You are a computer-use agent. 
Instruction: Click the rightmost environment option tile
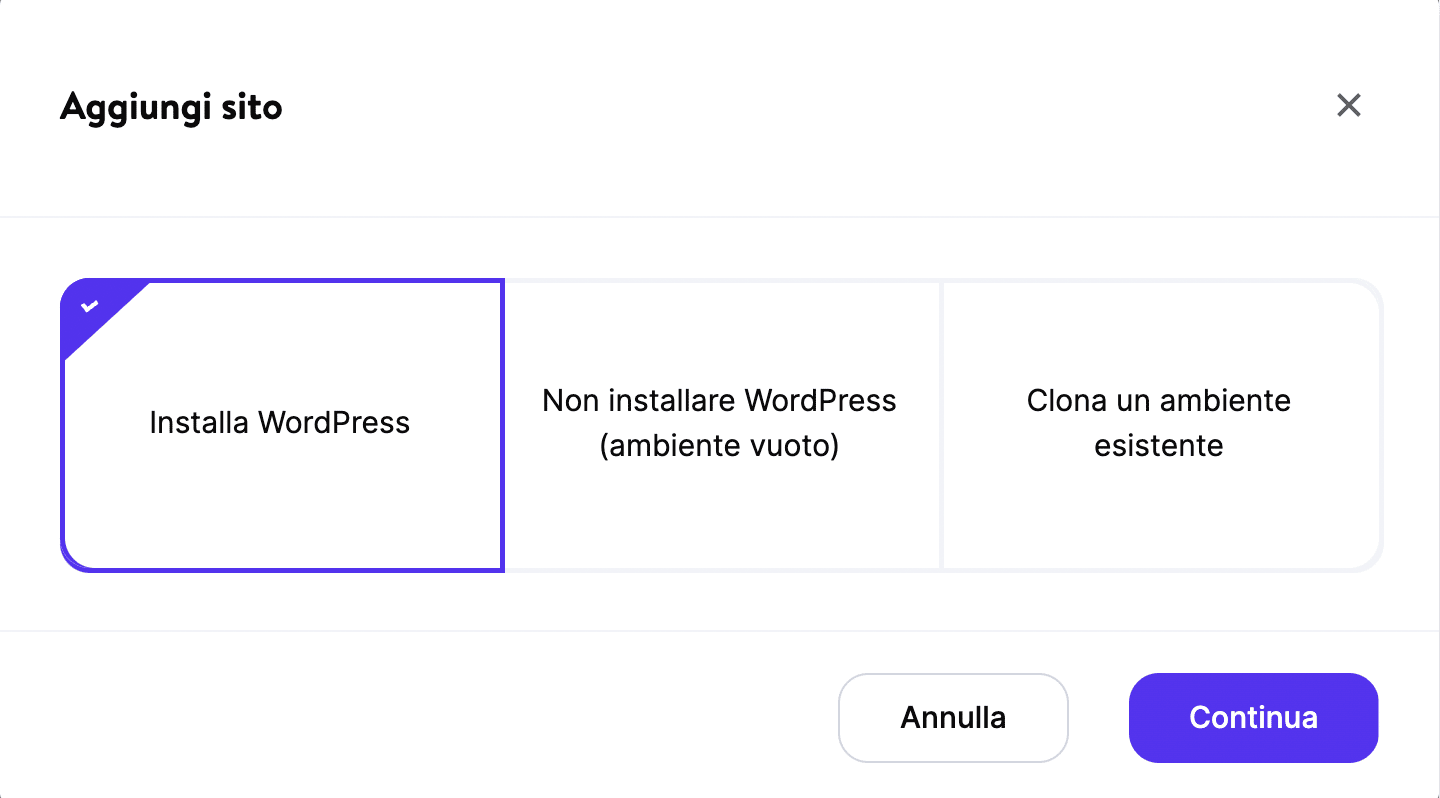(x=1158, y=423)
